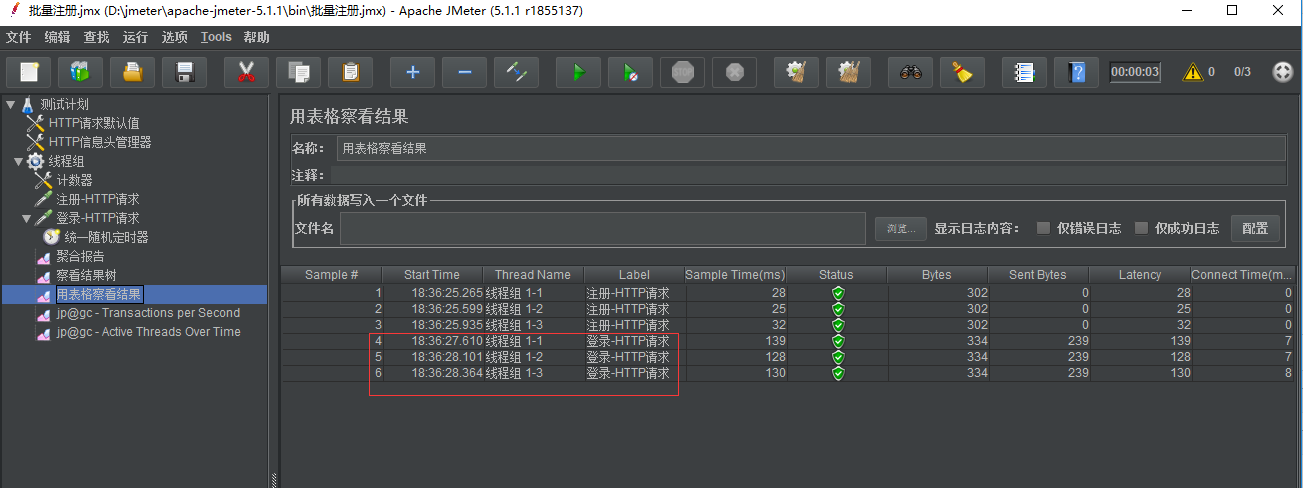Sort by Sample Time(ms) column header
The image size is (1303, 488).
(735, 275)
